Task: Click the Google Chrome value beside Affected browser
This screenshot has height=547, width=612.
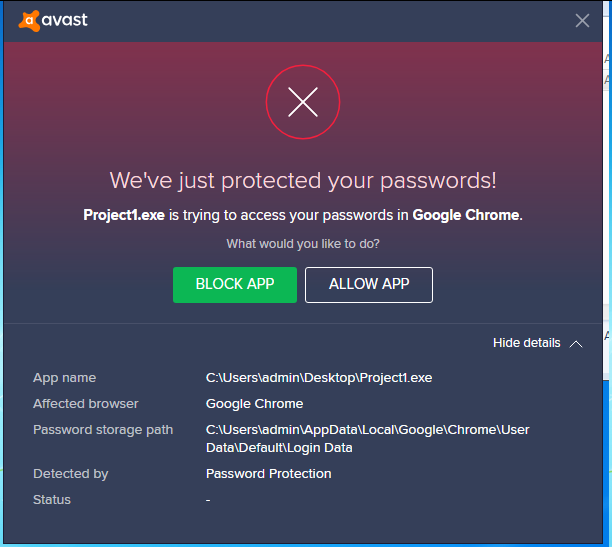Action: point(254,404)
